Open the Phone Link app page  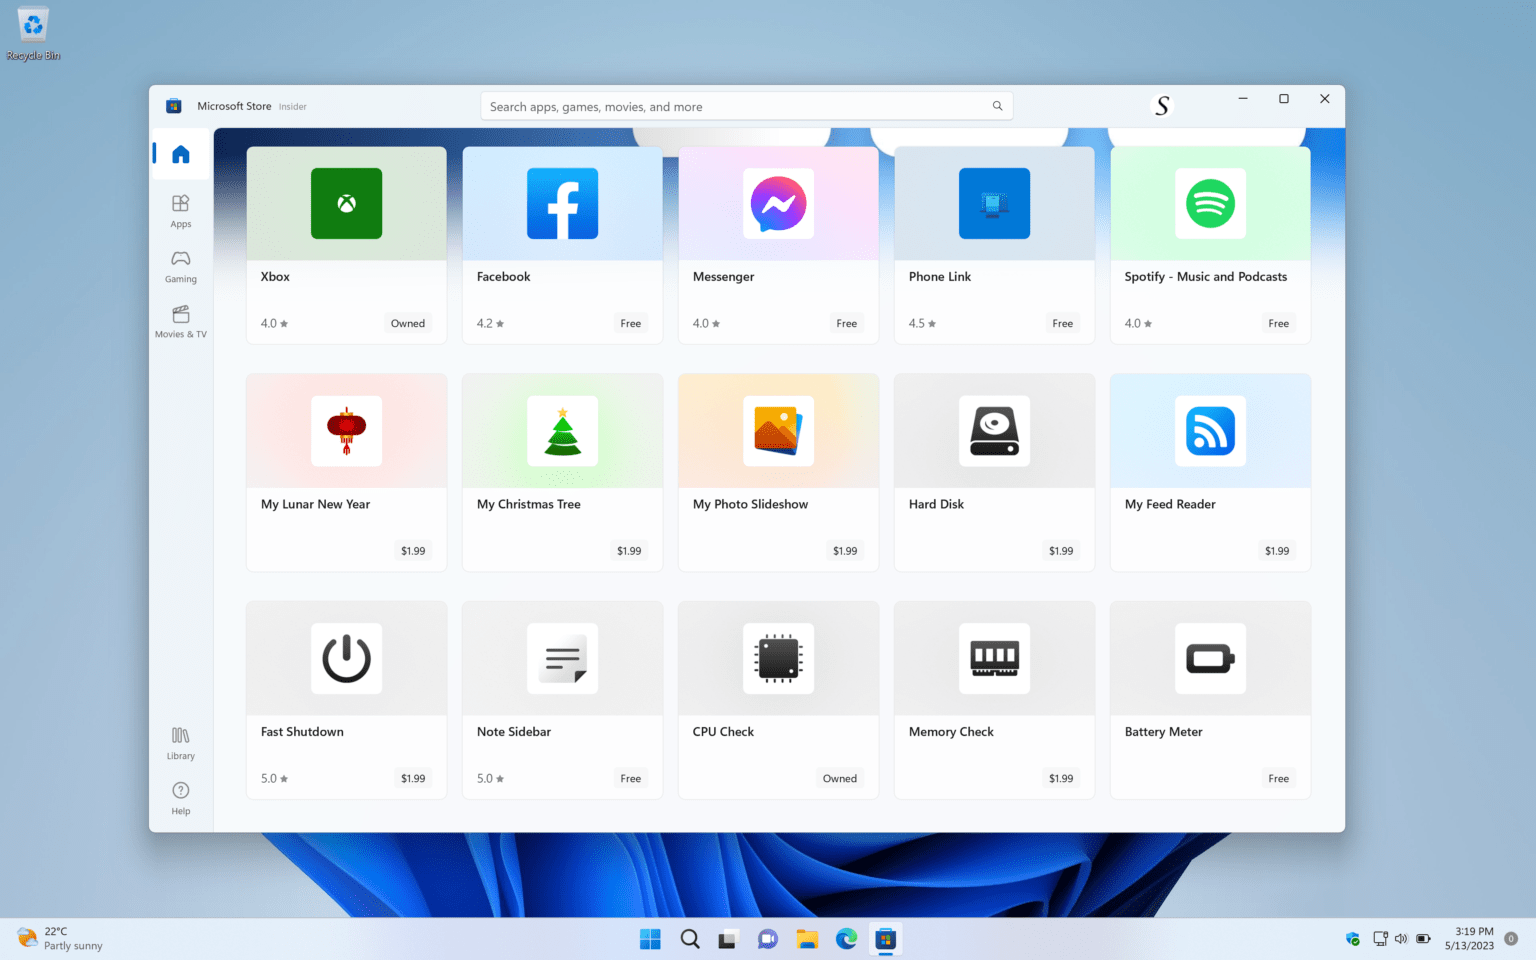pos(994,245)
